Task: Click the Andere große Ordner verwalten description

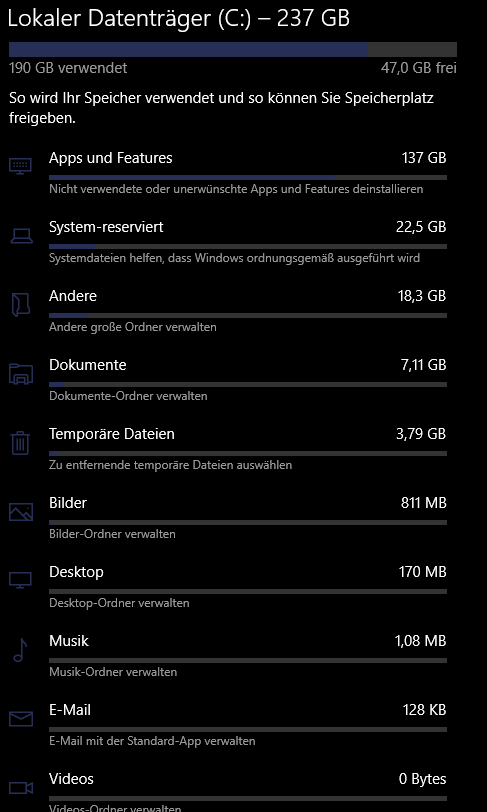Action: (x=133, y=327)
